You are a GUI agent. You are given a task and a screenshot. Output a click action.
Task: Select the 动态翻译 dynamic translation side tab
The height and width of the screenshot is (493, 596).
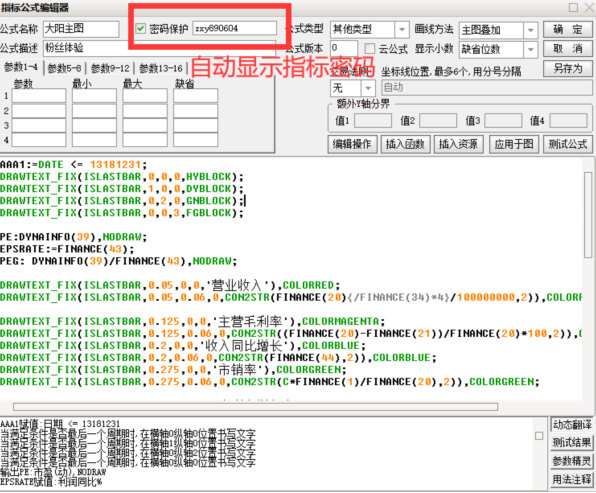tap(572, 425)
